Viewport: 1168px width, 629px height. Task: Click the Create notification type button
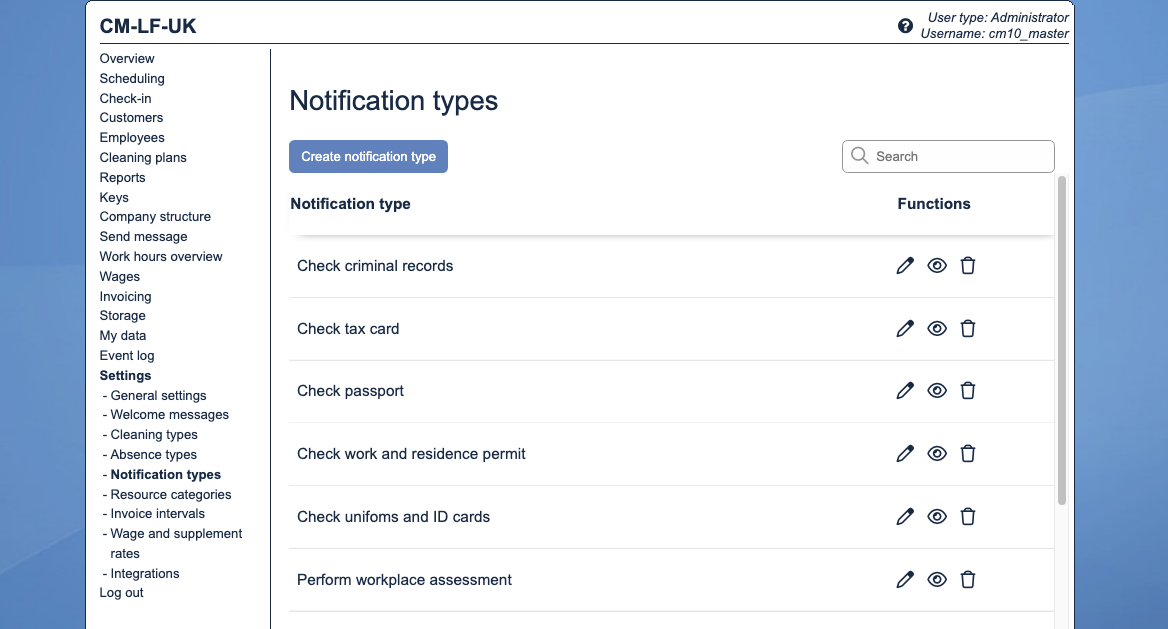point(368,156)
